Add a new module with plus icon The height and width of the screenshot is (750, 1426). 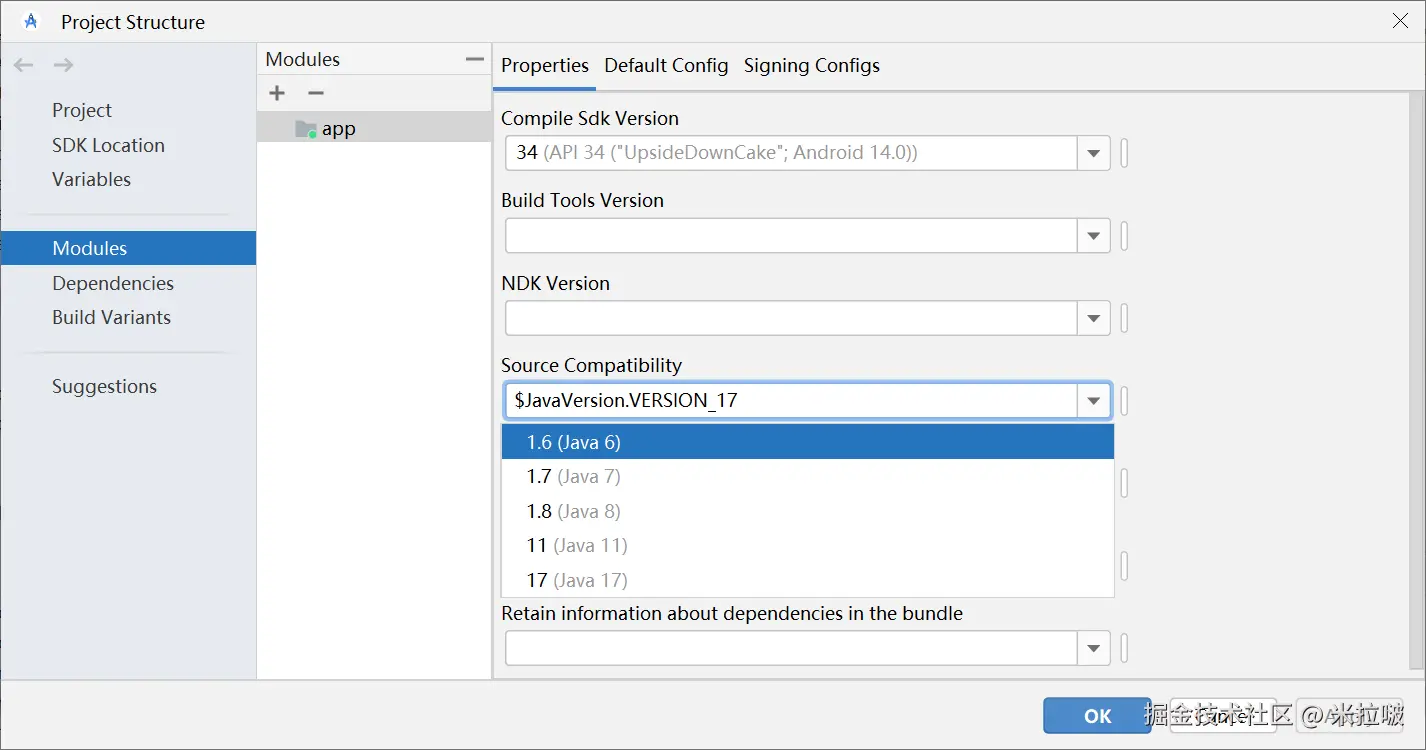[x=277, y=93]
